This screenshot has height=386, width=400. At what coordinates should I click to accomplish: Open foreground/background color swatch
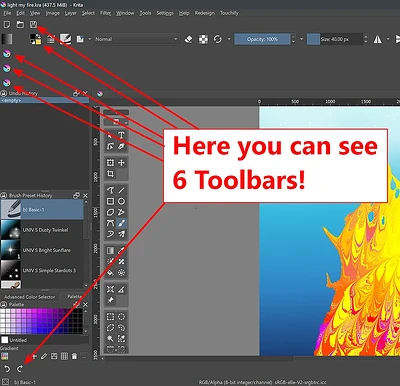36,39
